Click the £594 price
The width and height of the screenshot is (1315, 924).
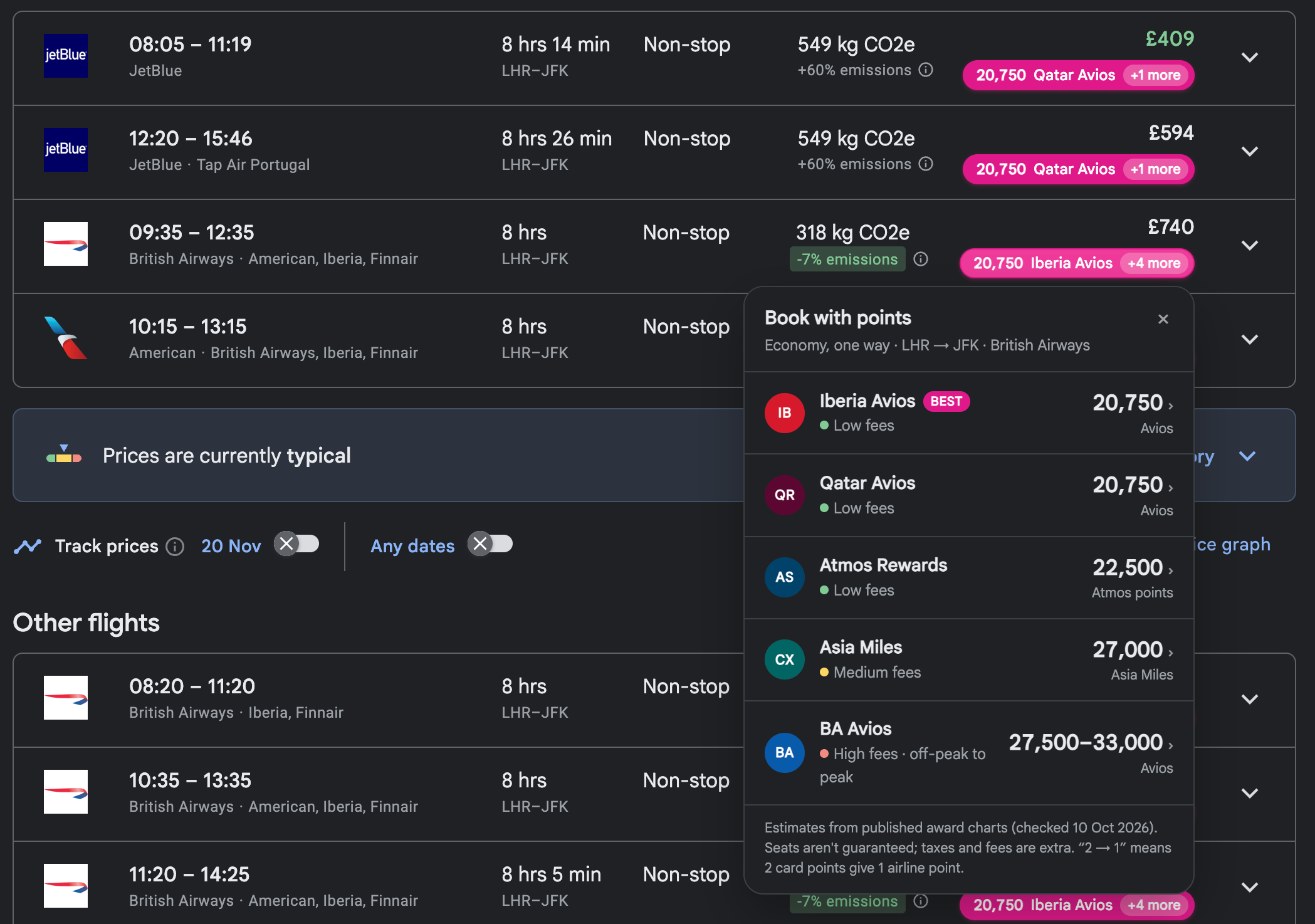click(1170, 133)
